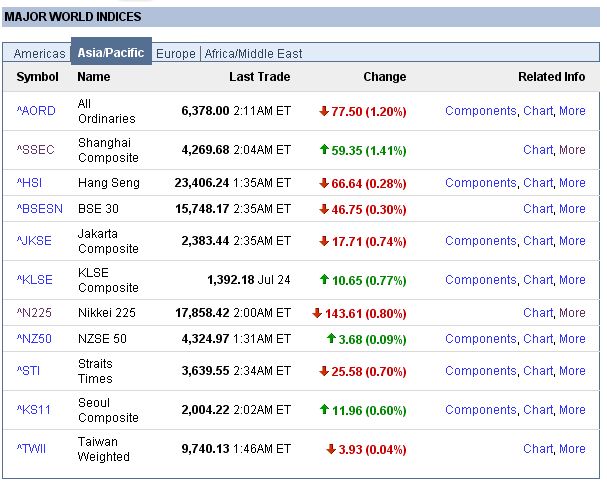
Task: Click the red down arrow for Hang Seng
Action: [x=324, y=183]
